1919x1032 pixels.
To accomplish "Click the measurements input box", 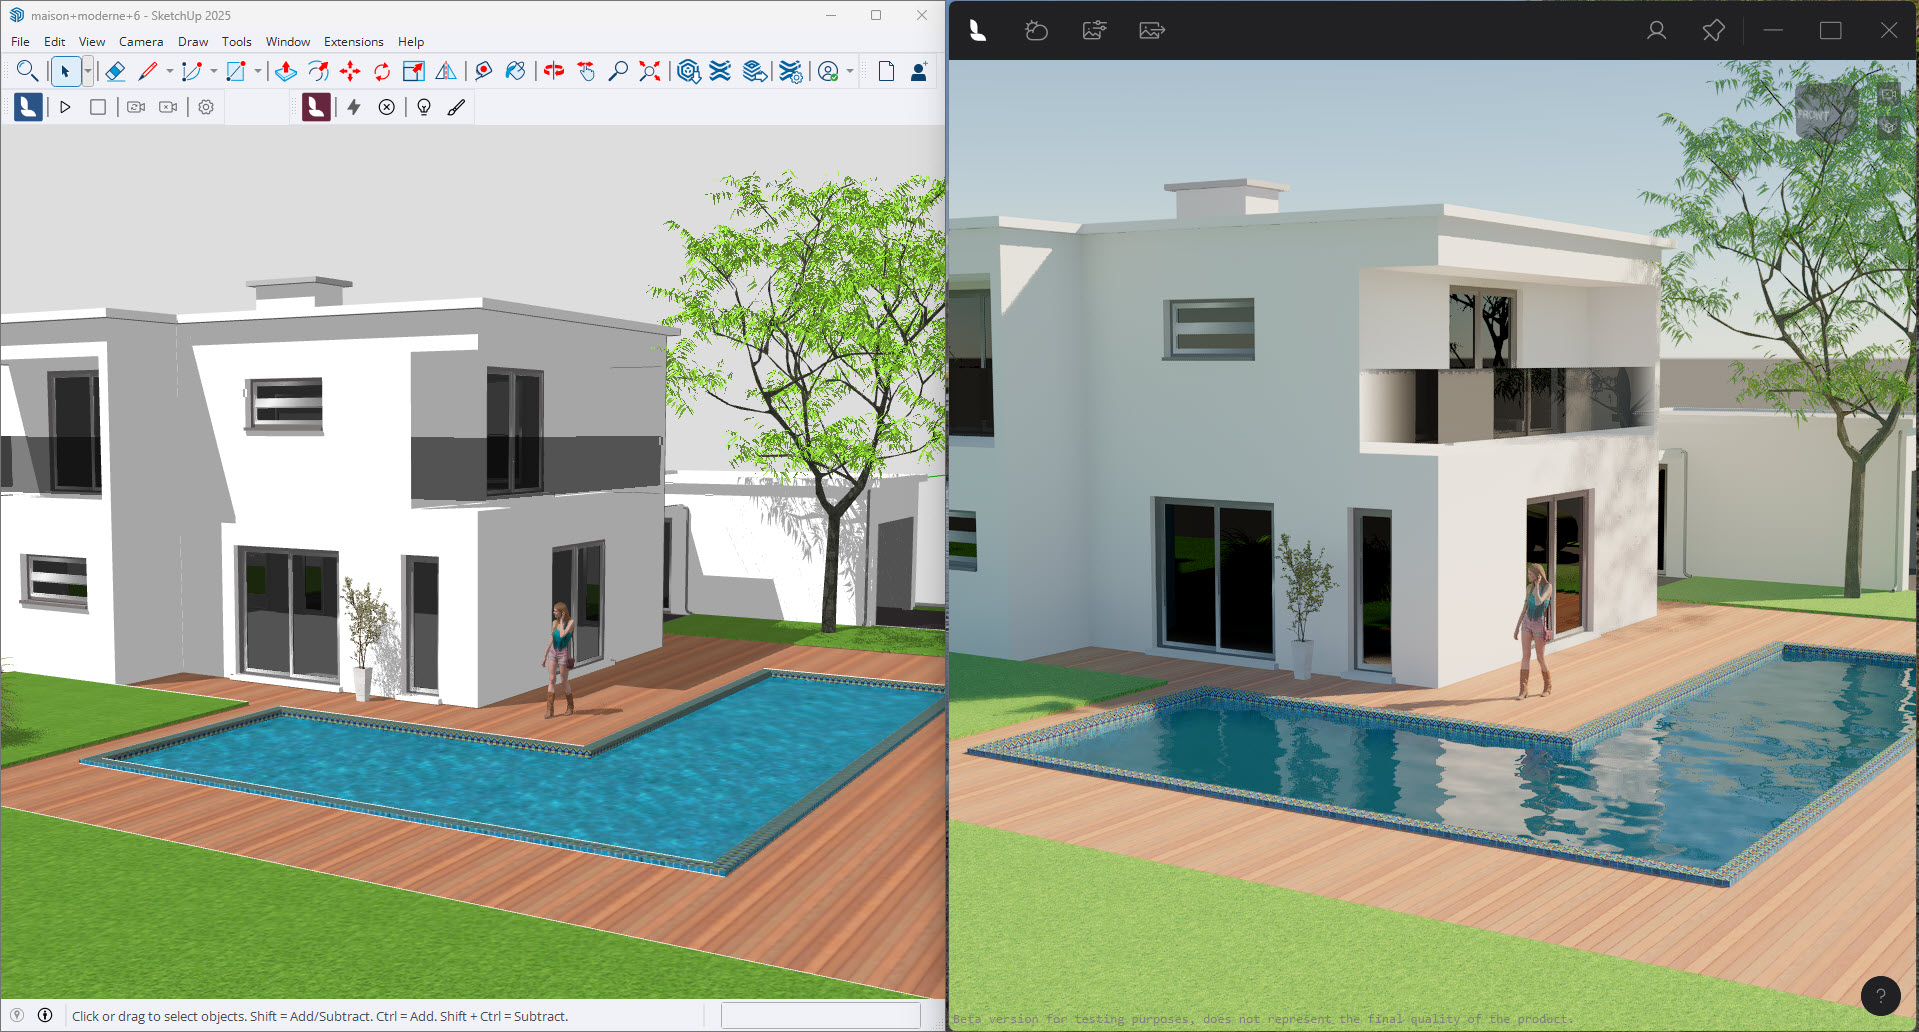I will point(820,1016).
